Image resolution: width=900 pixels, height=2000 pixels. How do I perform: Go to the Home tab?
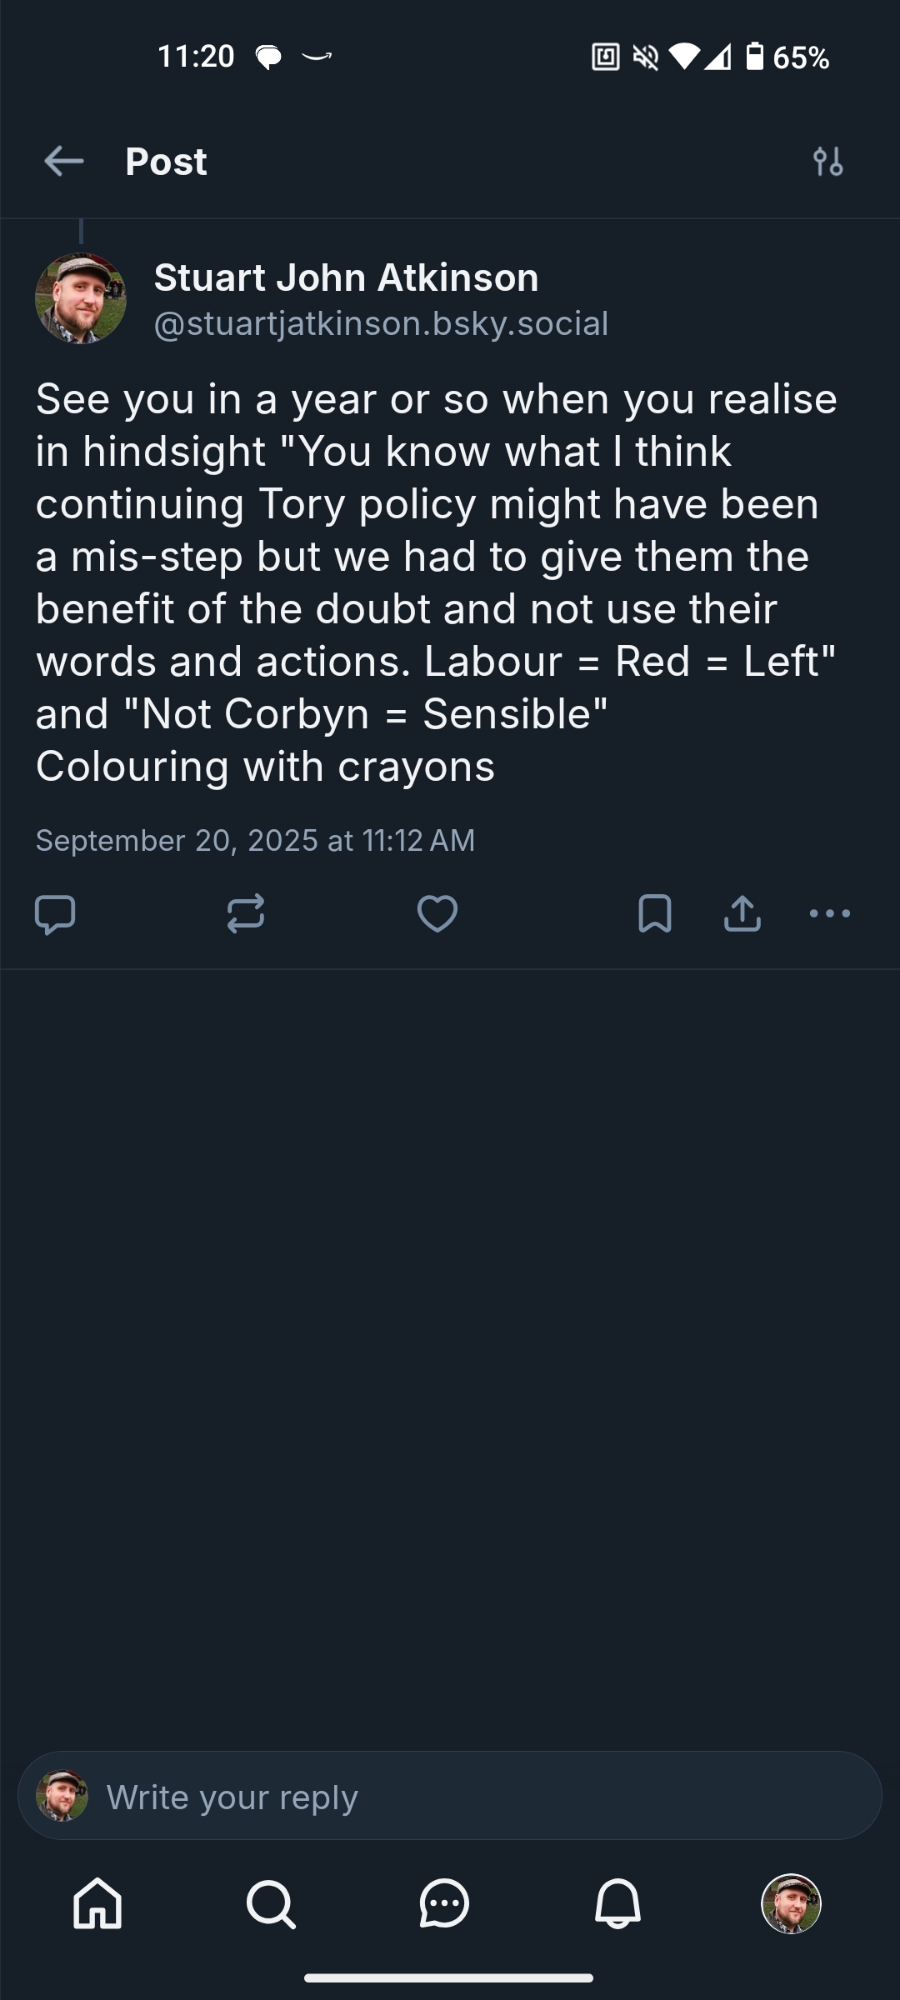click(98, 1903)
